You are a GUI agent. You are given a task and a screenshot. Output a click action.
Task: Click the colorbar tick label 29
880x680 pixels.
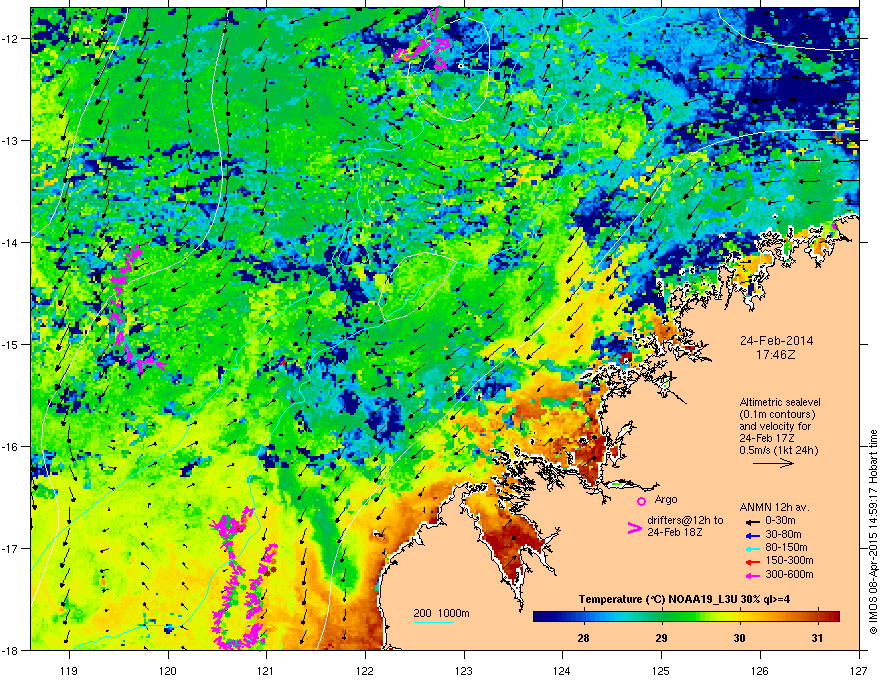click(x=662, y=638)
